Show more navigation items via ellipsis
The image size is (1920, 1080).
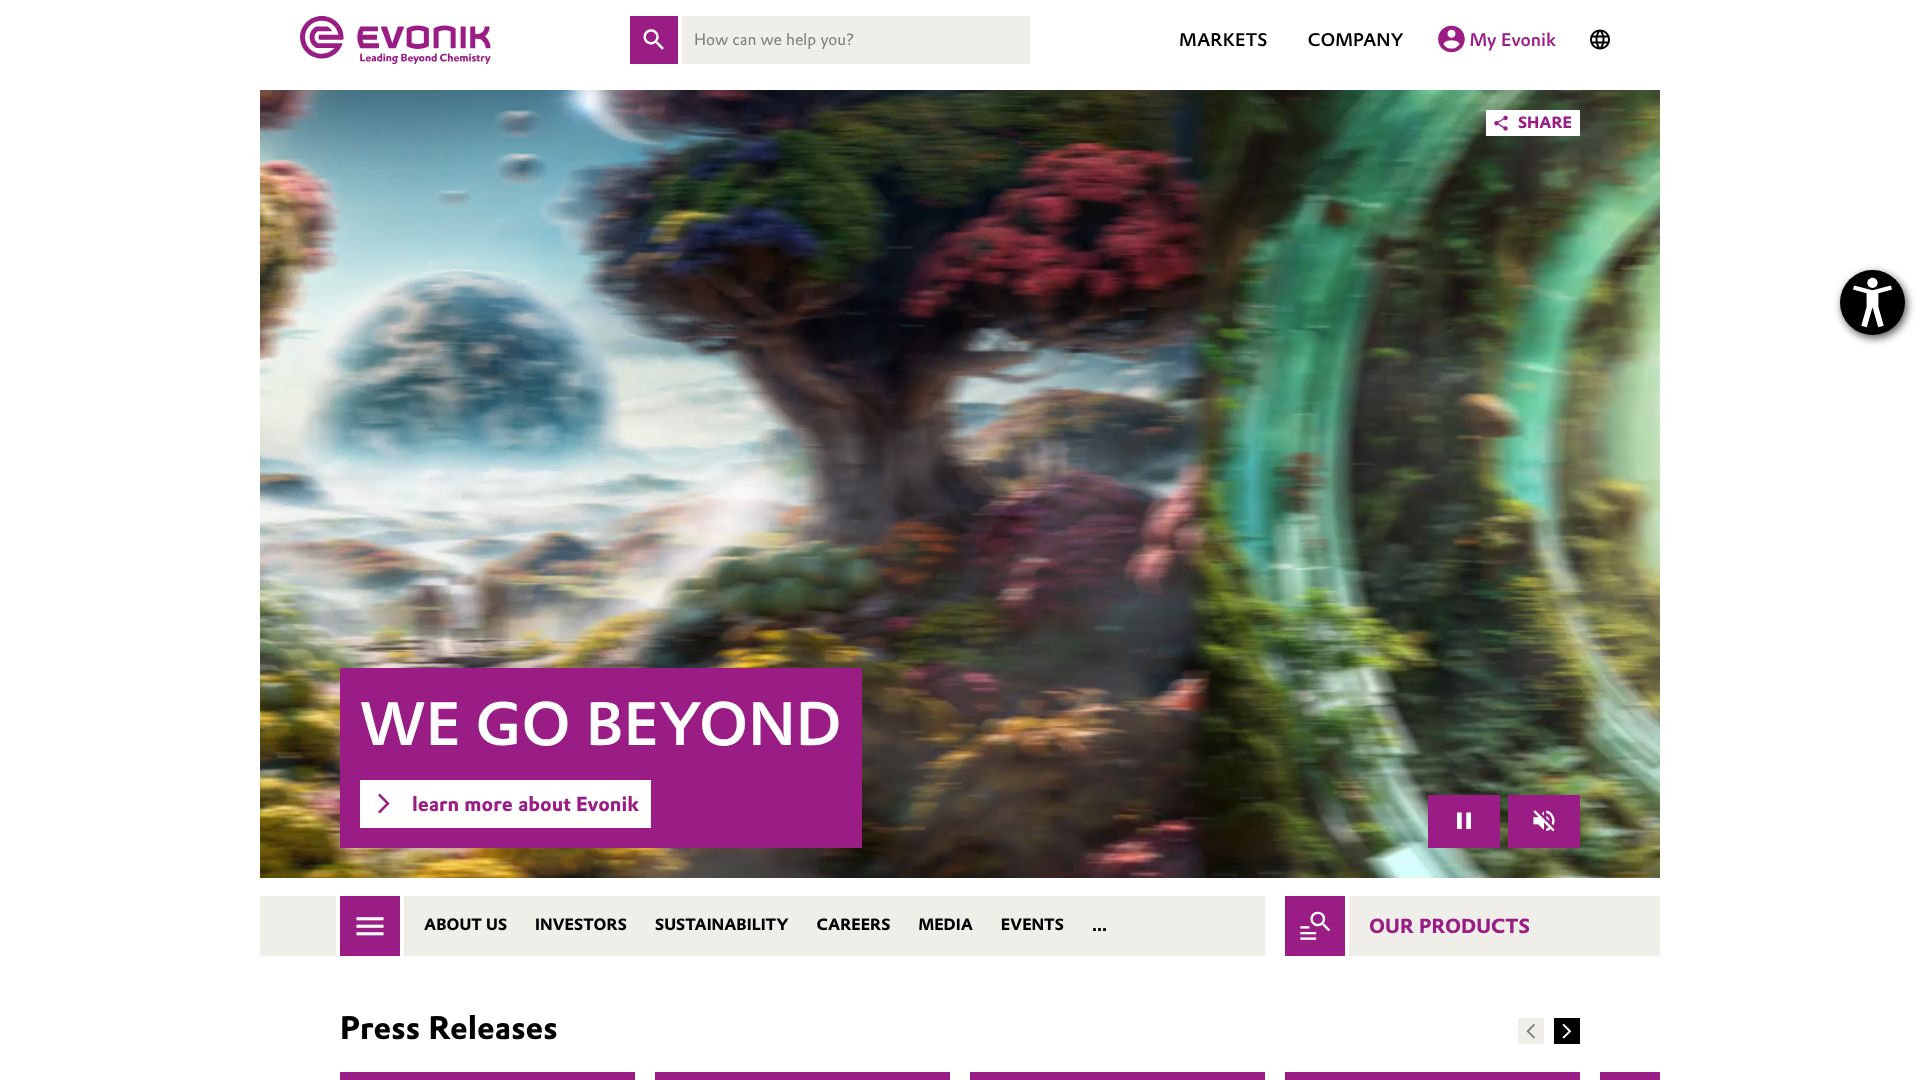pos(1099,926)
